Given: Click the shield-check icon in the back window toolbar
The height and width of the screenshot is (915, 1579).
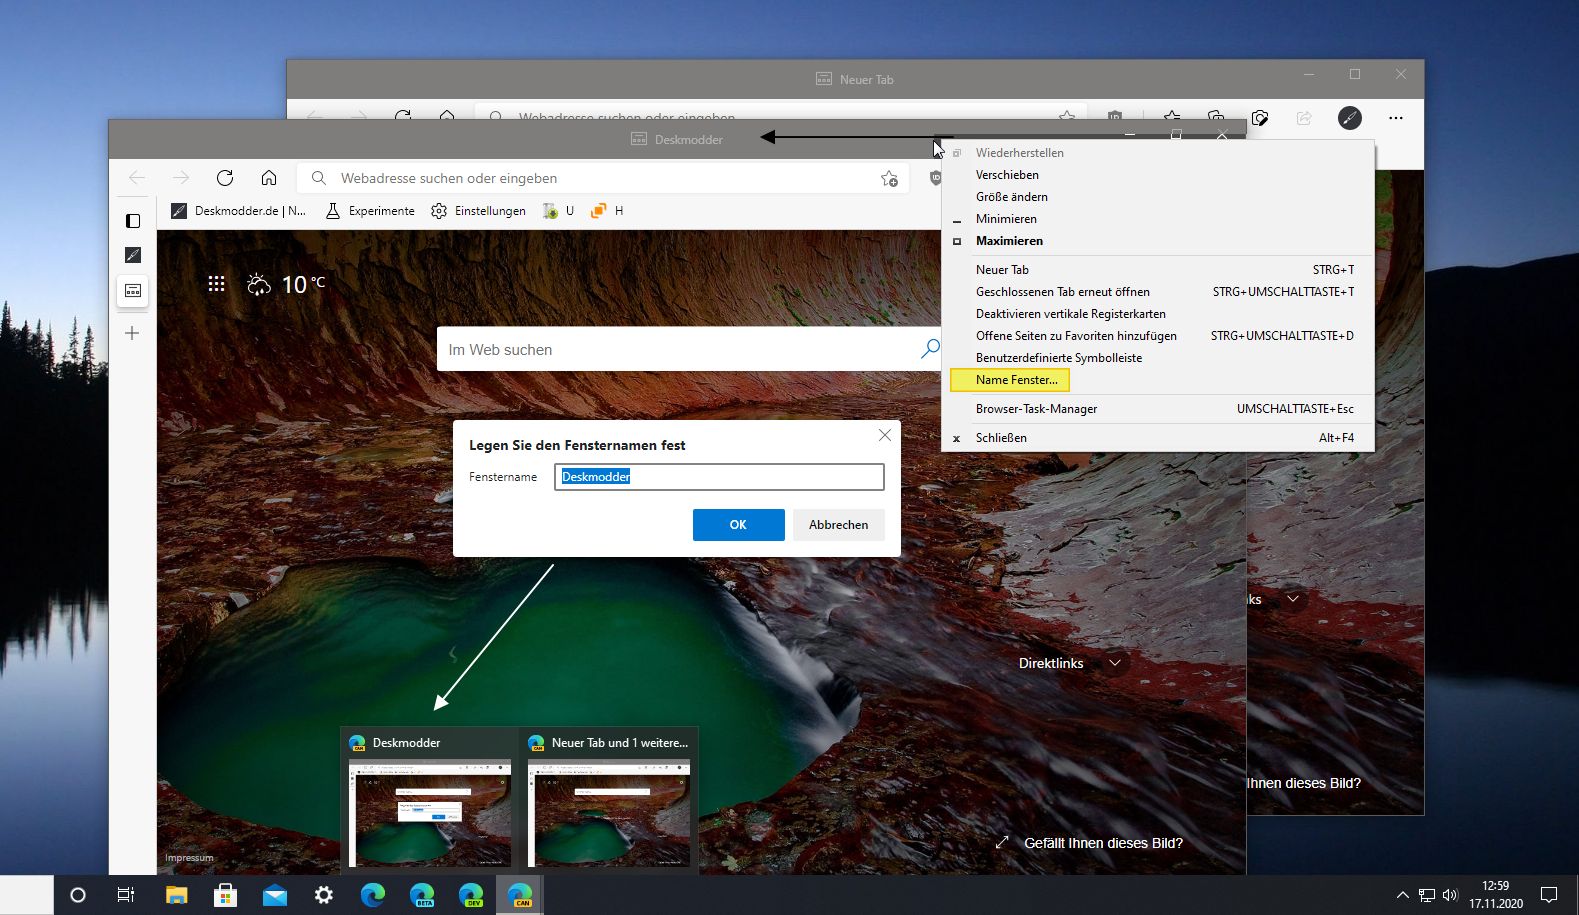Looking at the screenshot, I should [x=1260, y=118].
